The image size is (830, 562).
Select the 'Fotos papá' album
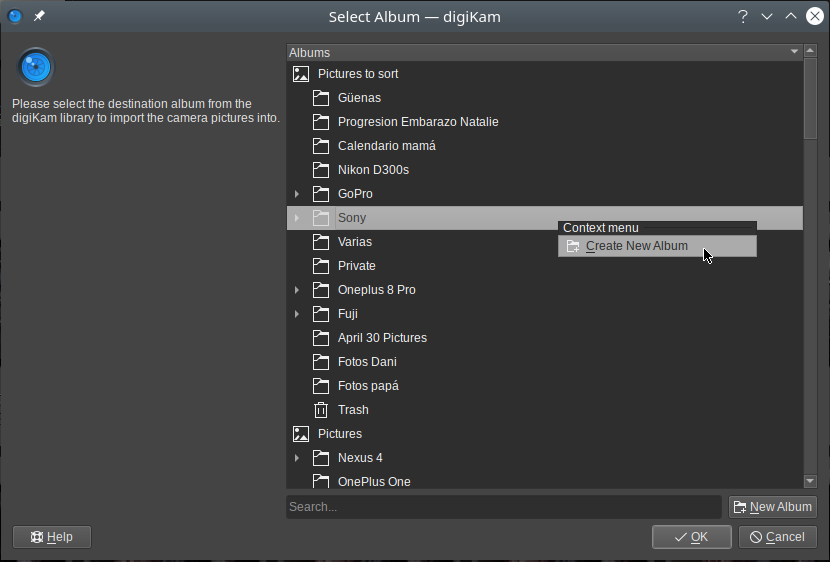pyautogui.click(x=368, y=386)
